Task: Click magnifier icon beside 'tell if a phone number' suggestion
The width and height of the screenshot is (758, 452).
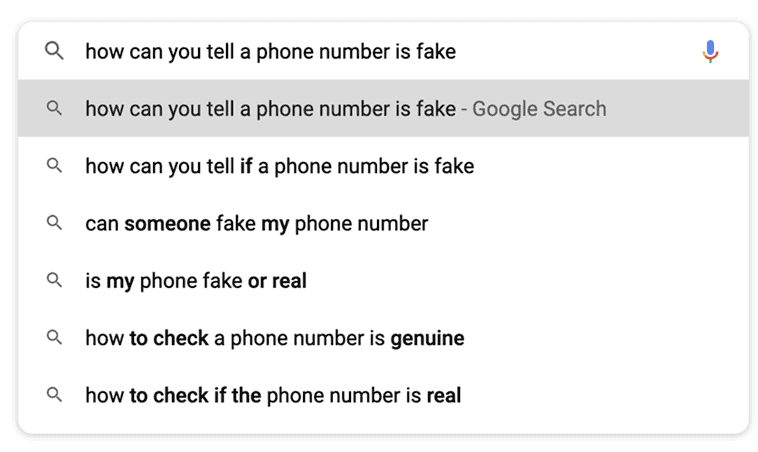Action: point(54,165)
